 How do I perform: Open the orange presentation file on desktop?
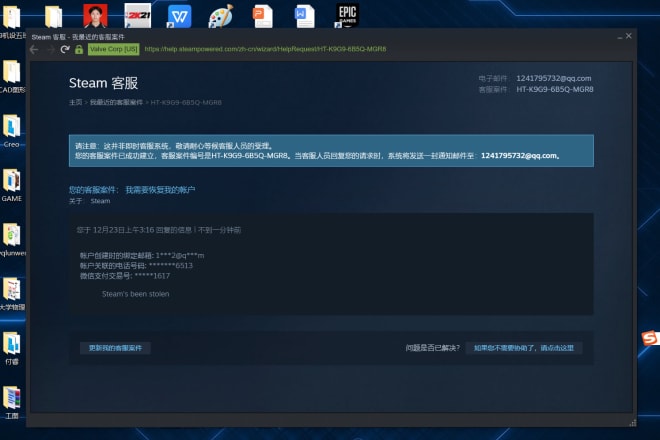pyautogui.click(x=263, y=16)
